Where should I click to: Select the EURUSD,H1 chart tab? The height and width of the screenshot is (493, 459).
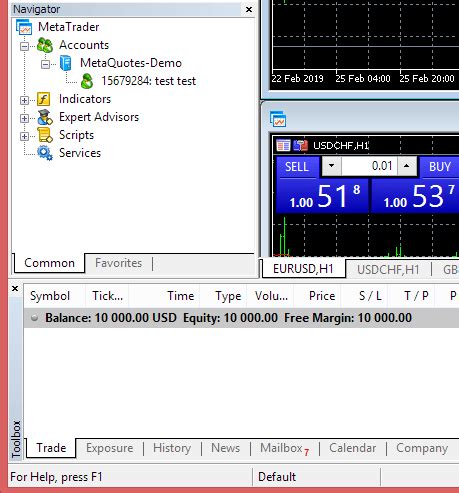pyautogui.click(x=303, y=269)
